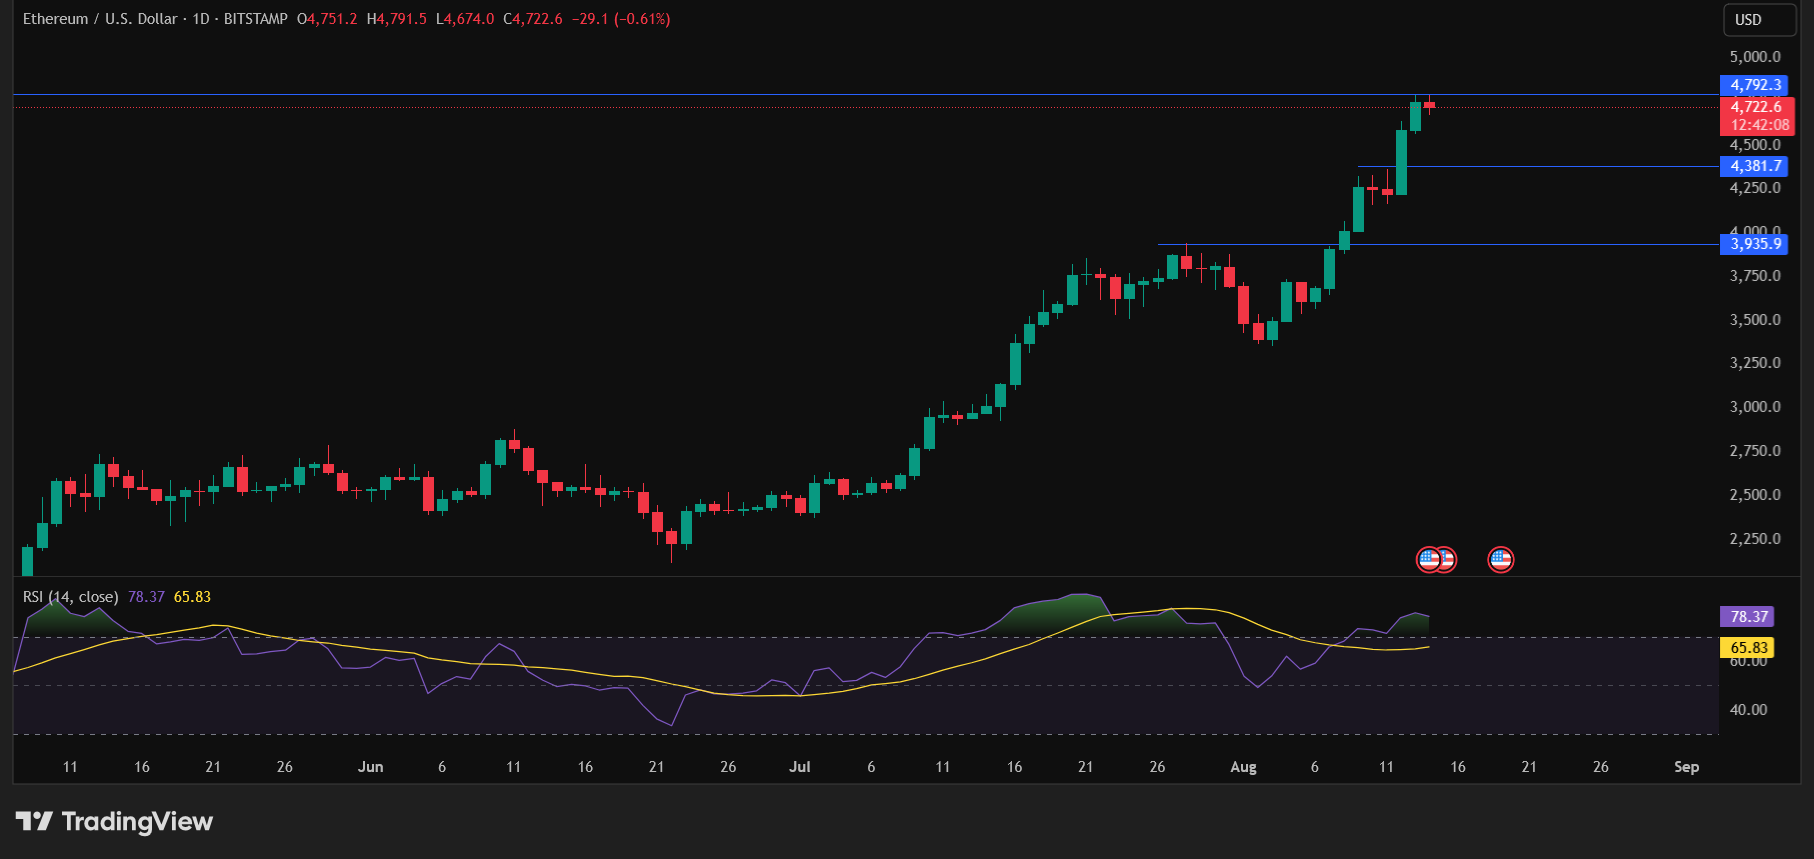Click the TradingView logo
Image resolution: width=1814 pixels, height=859 pixels.
(x=114, y=822)
